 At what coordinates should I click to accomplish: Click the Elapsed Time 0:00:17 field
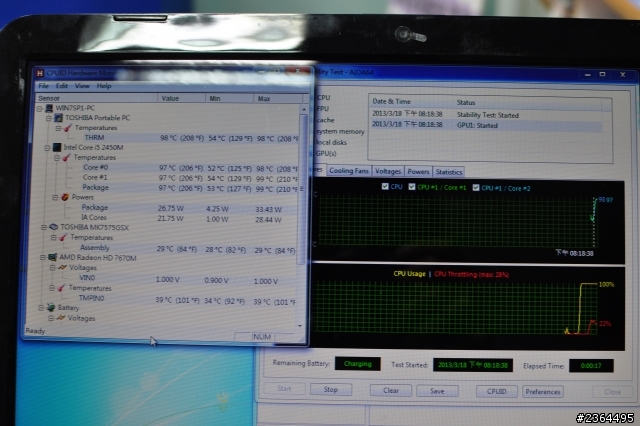pos(591,366)
